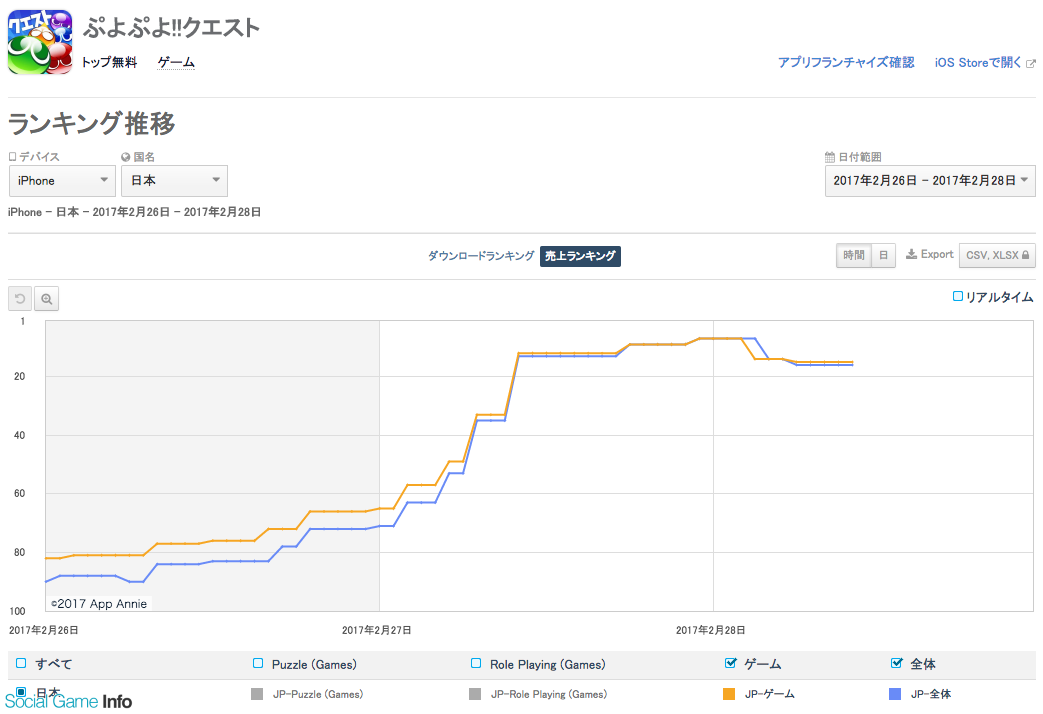Click the orange JP-ゲーム legend swatch
Viewport: 1043px width, 714px height.
point(729,694)
